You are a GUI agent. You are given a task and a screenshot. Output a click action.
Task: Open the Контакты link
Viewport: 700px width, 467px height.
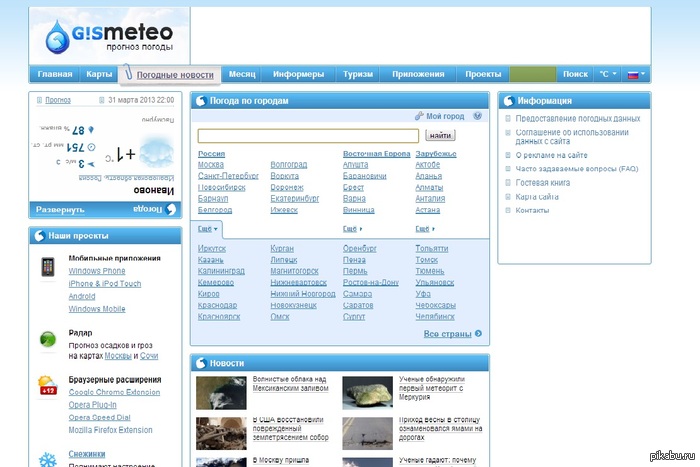click(532, 210)
